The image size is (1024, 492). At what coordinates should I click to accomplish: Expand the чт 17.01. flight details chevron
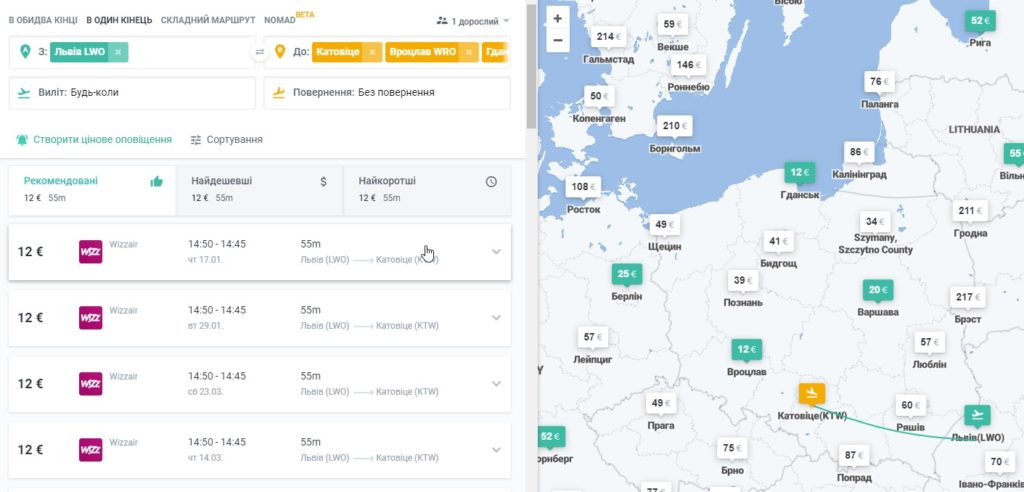[496, 252]
